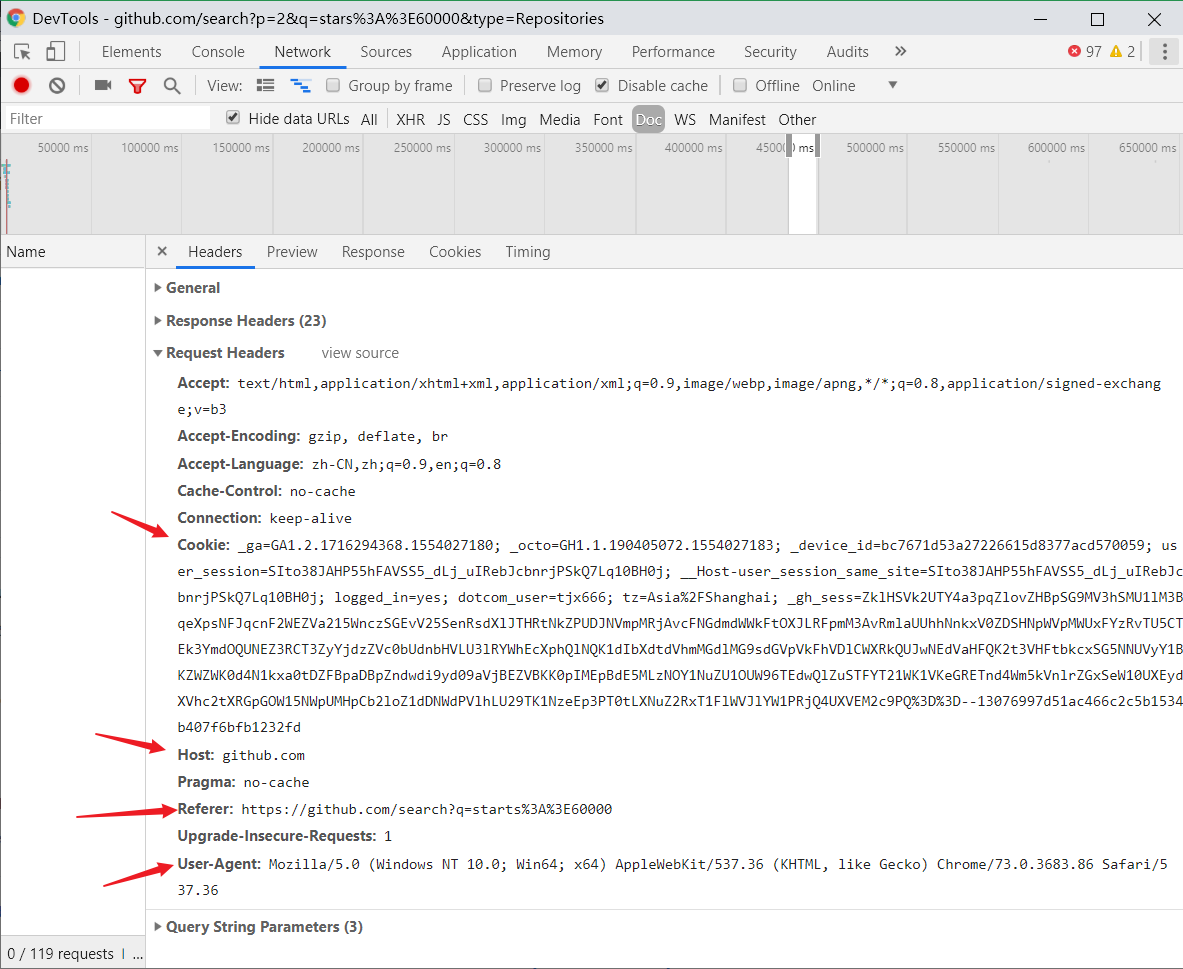Image resolution: width=1183 pixels, height=969 pixels.
Task: Filter requests by Font type
Action: (607, 119)
